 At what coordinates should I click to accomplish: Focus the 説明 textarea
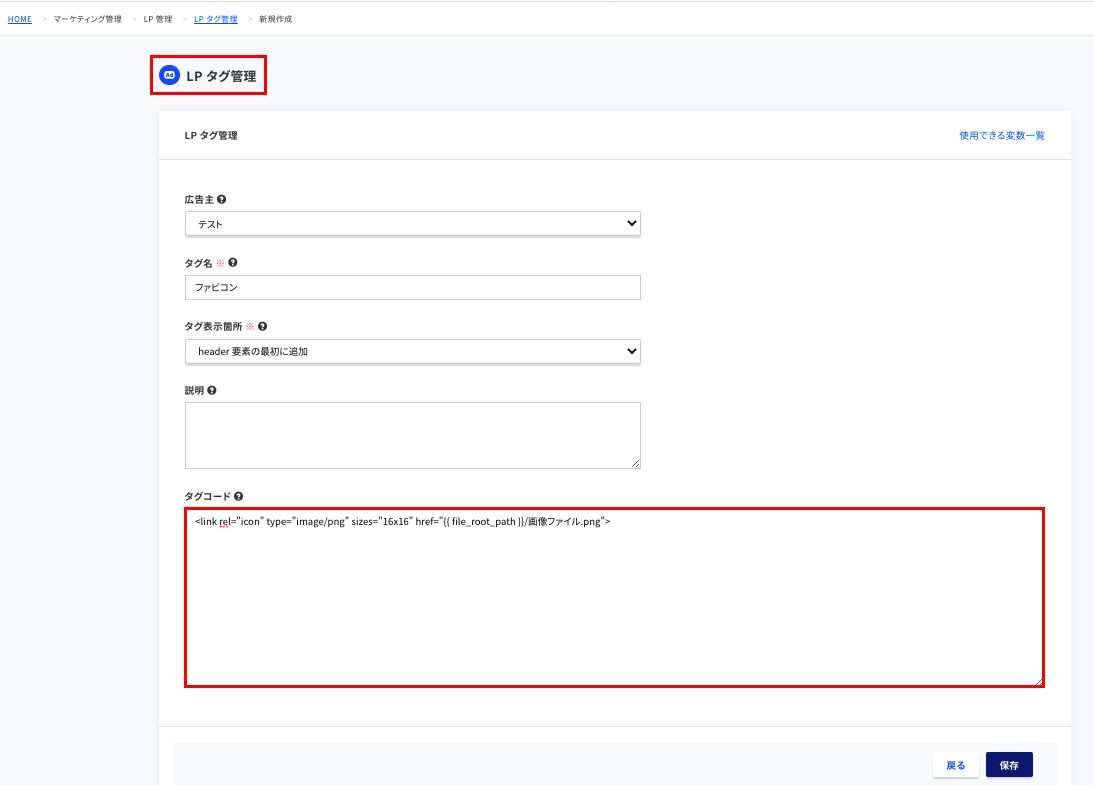[x=412, y=435]
